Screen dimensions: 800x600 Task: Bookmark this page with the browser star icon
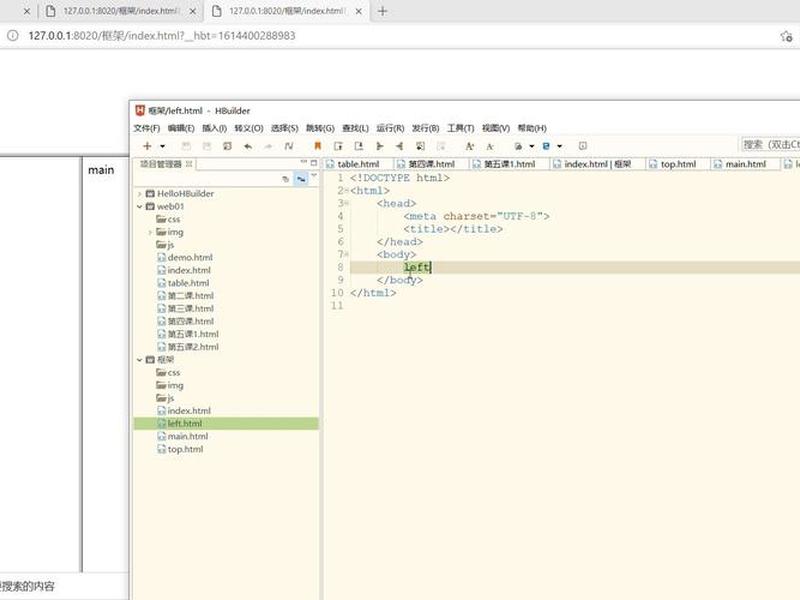point(786,36)
